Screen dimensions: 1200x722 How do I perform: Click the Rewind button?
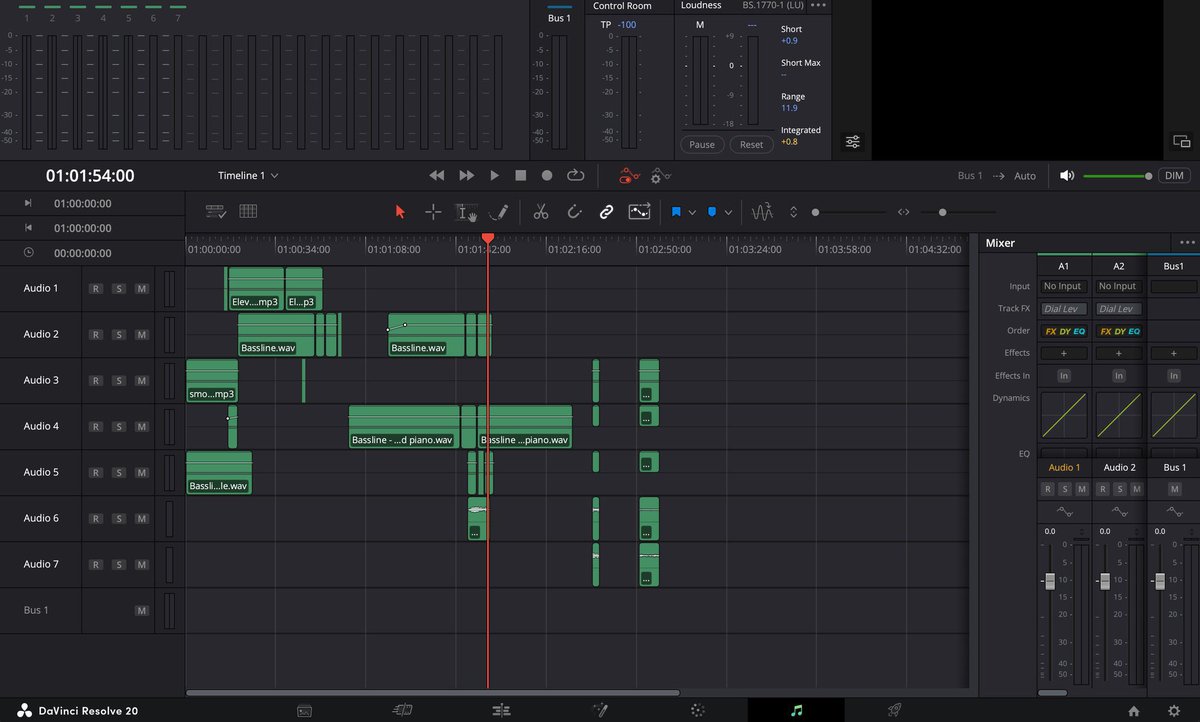[437, 176]
